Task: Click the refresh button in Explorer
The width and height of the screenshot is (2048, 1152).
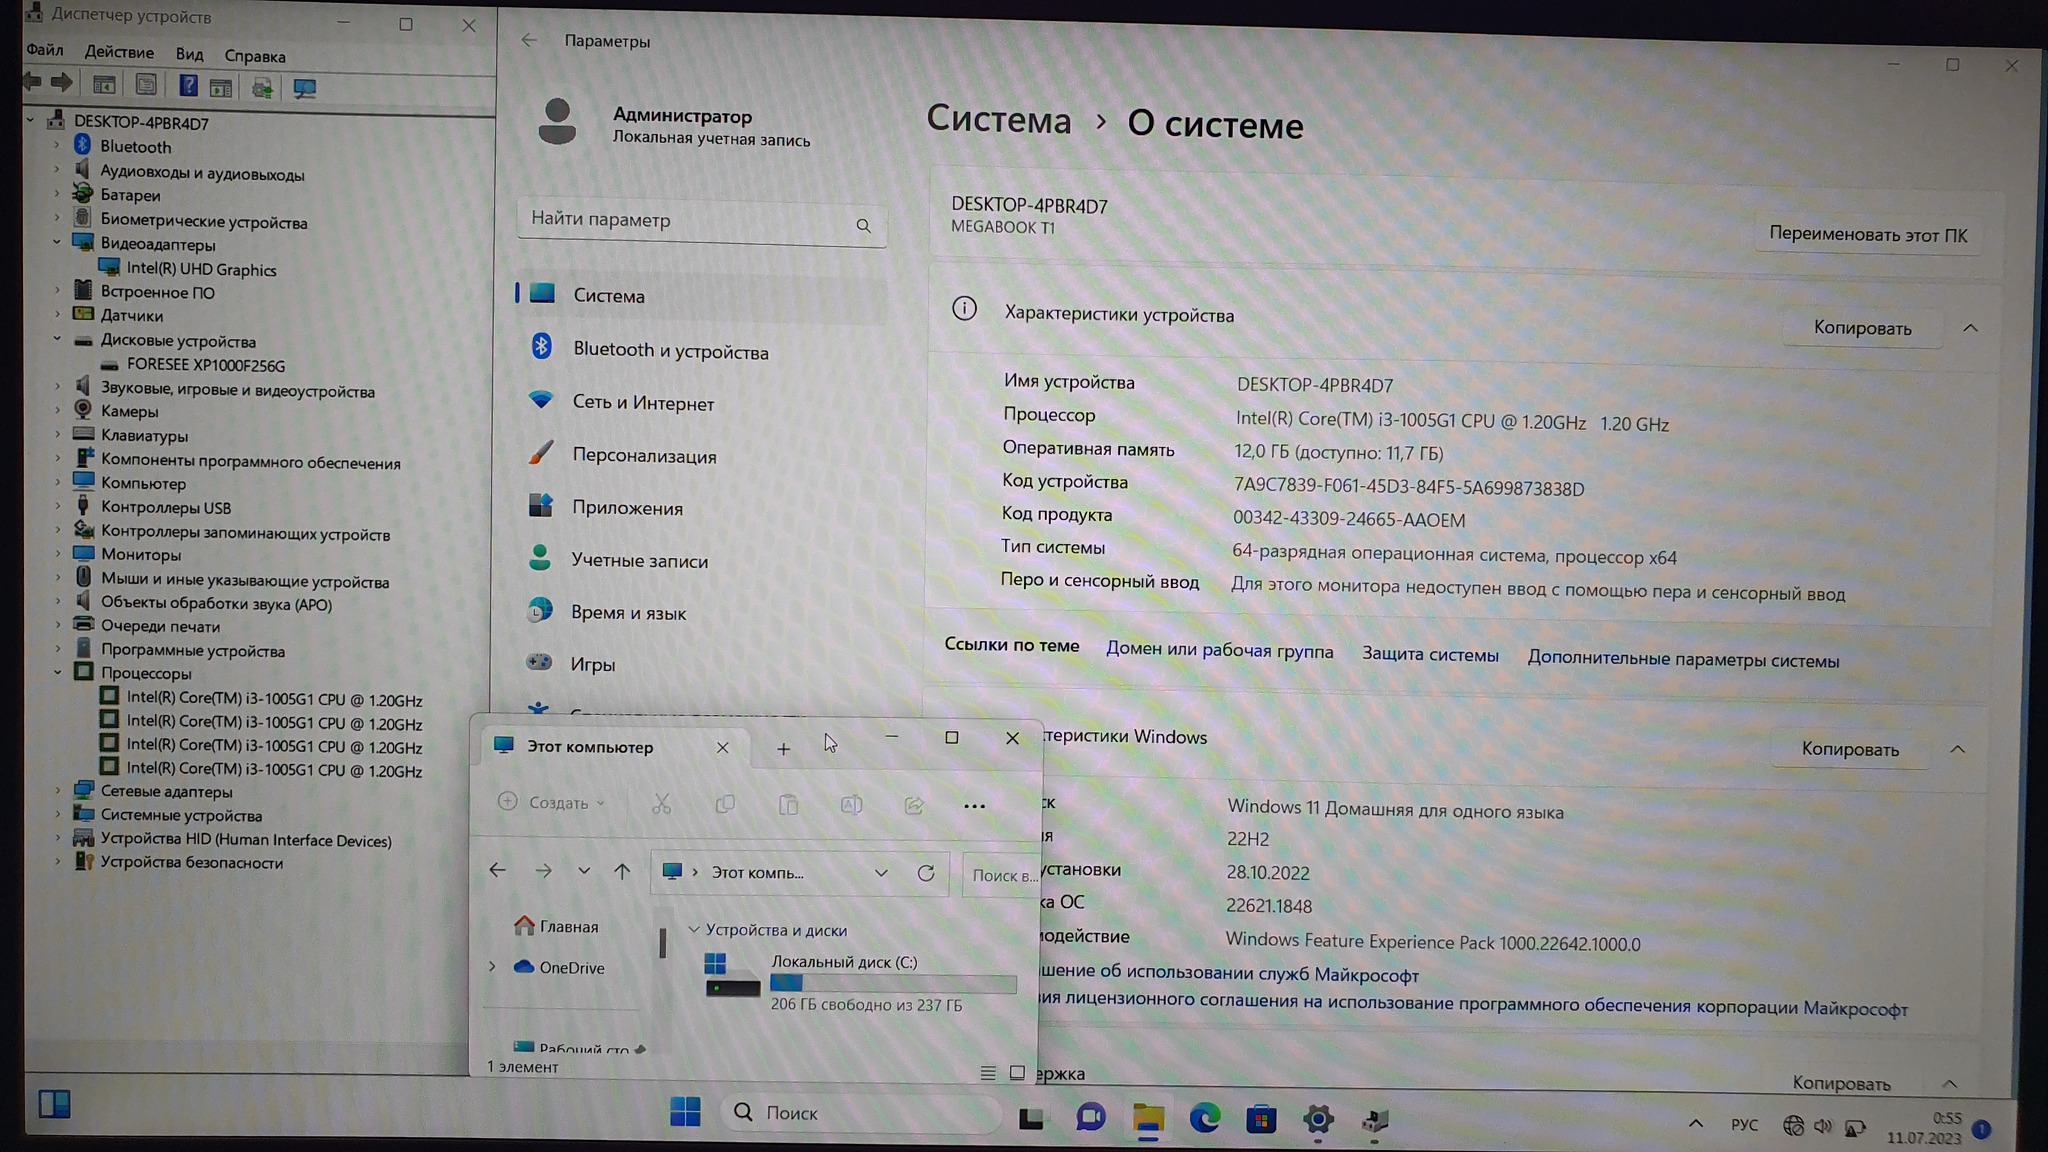Action: coord(926,873)
